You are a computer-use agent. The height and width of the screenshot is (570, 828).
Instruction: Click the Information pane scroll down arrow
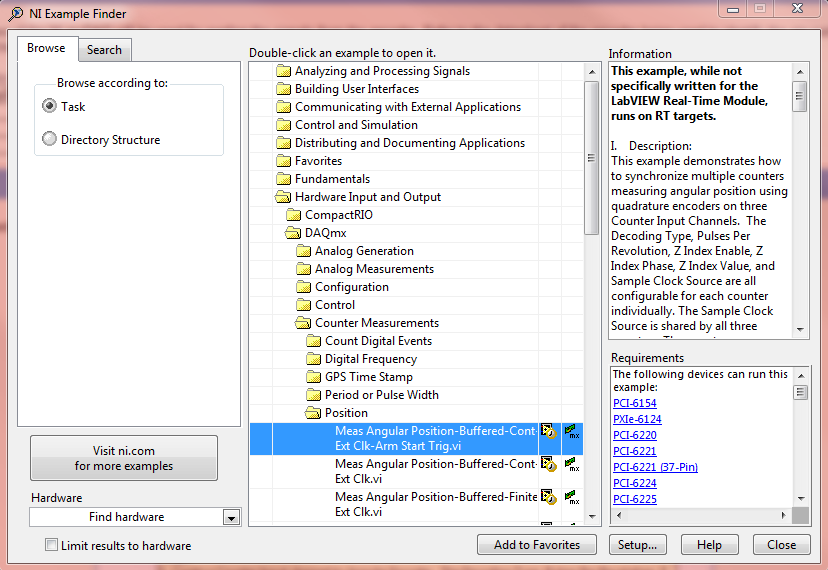coord(800,329)
